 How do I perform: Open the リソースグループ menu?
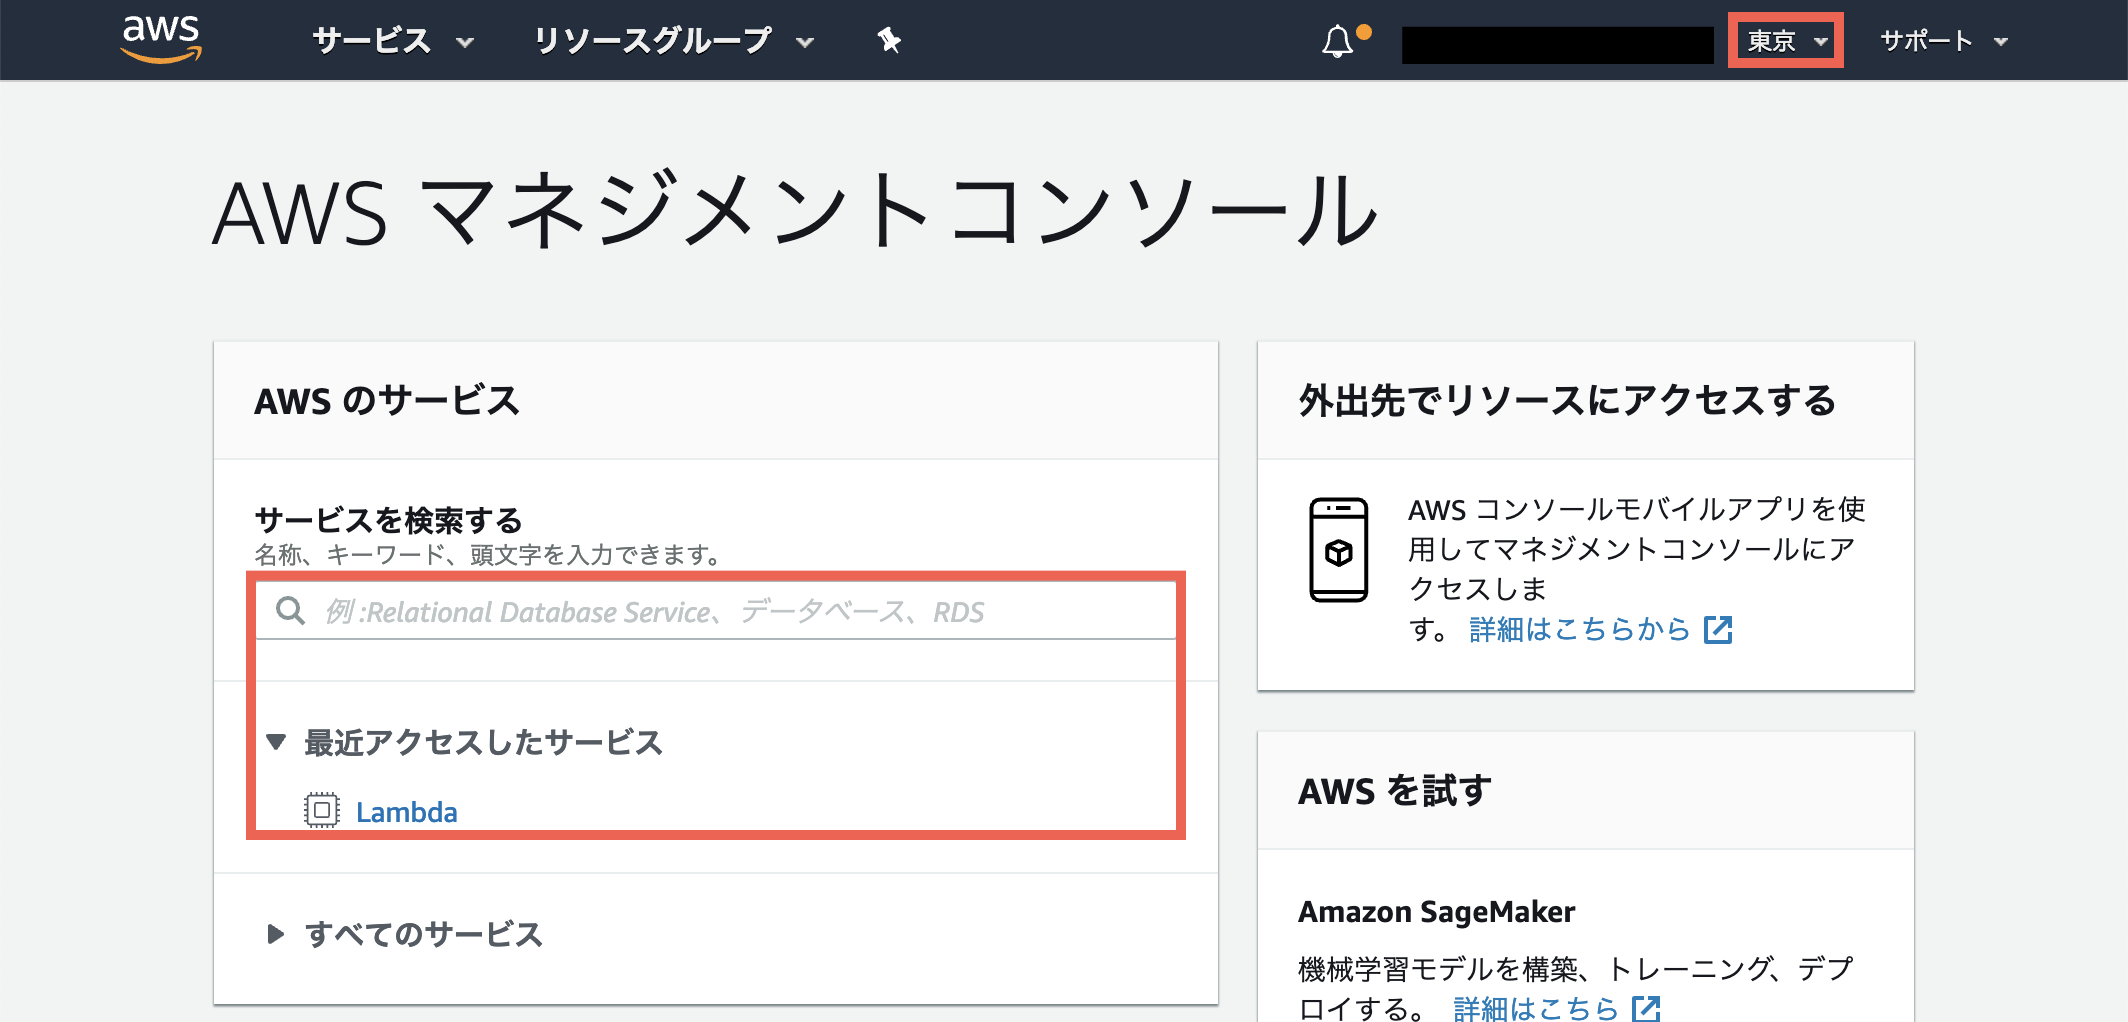tap(673, 41)
